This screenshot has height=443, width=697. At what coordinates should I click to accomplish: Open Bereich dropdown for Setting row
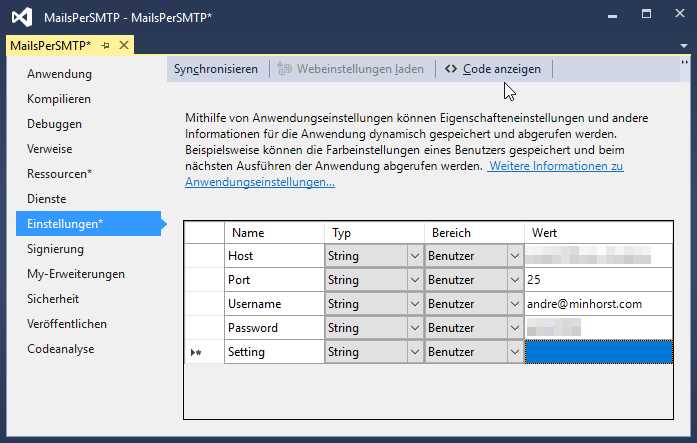[514, 352]
